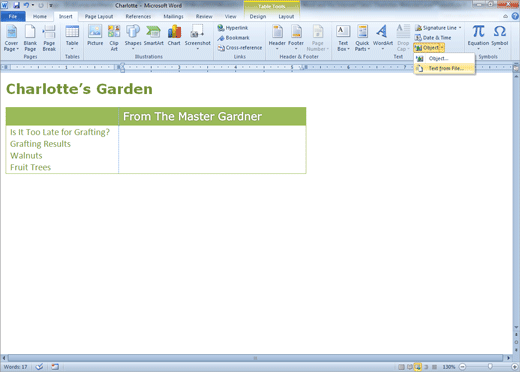This screenshot has width=520, height=372.
Task: Click the Grafting Results line
Action: click(40, 144)
